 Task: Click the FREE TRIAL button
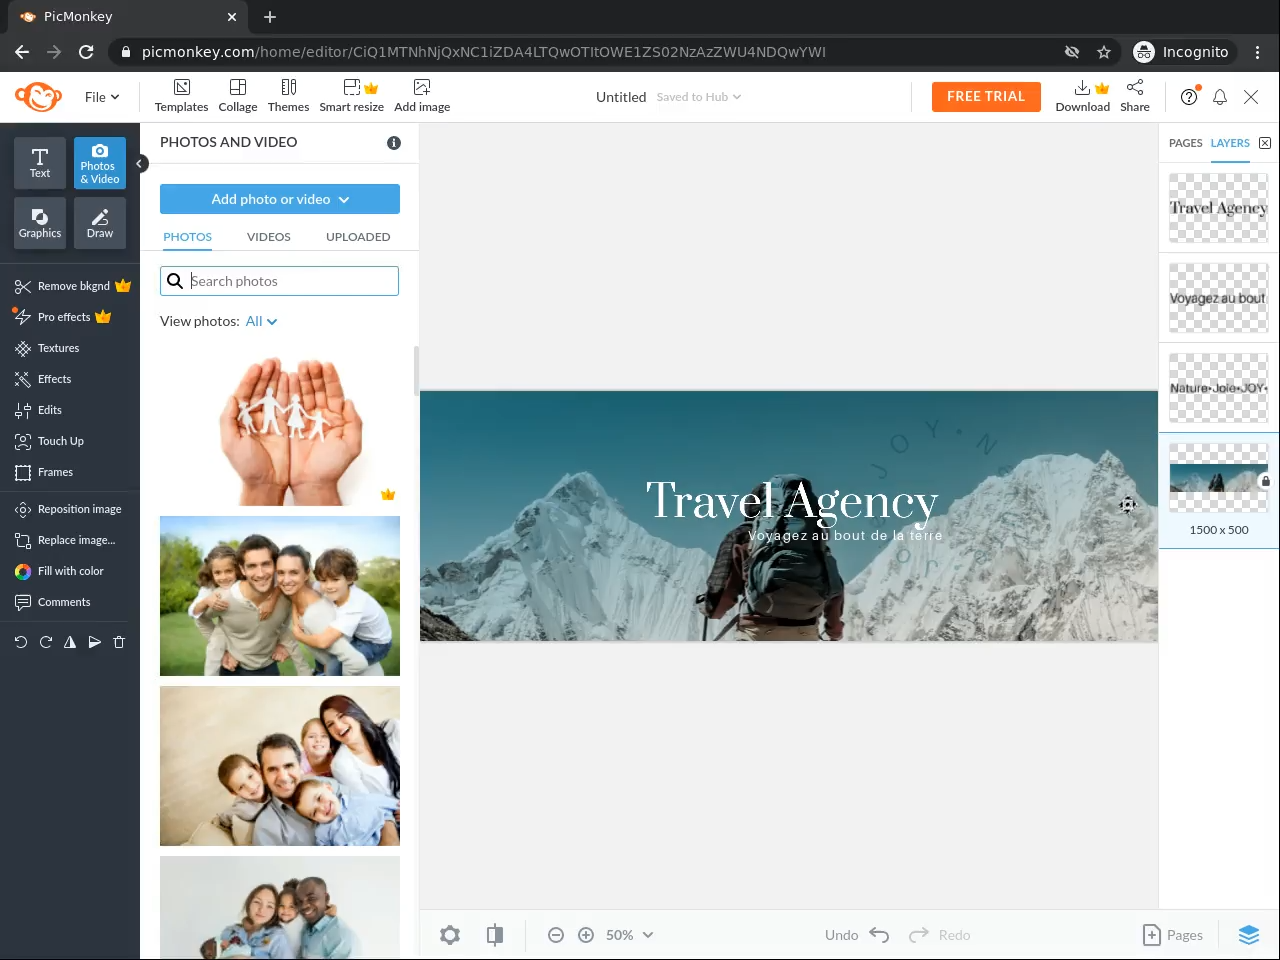(986, 97)
